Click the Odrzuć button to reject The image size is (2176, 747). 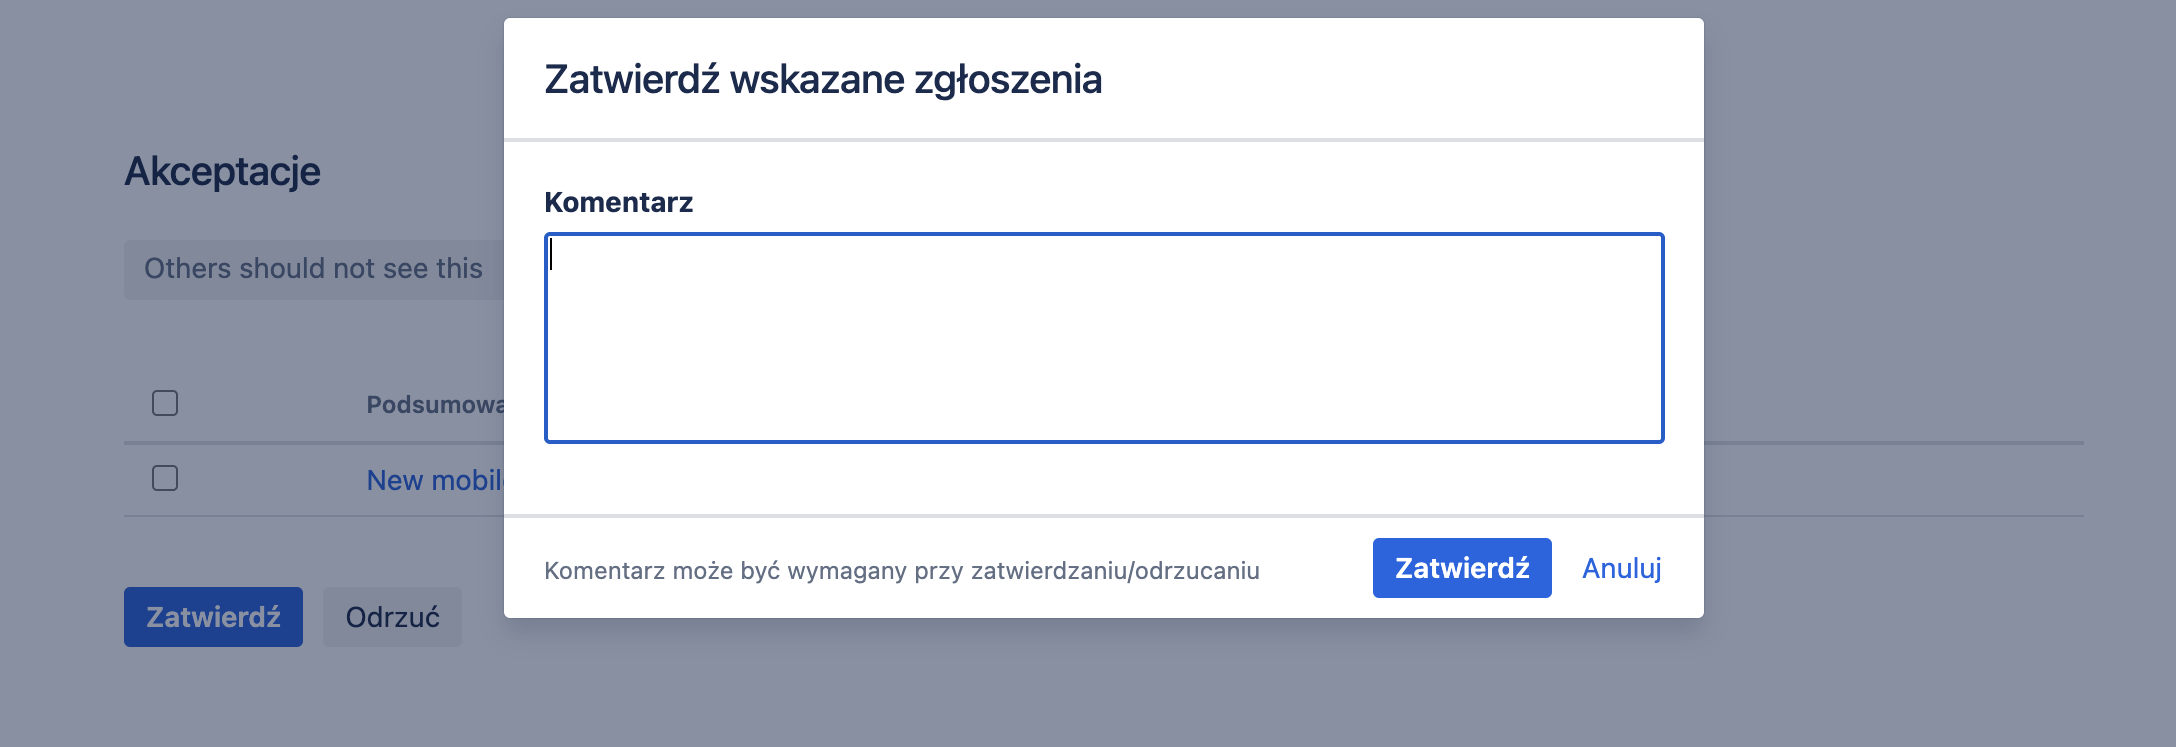tap(392, 616)
